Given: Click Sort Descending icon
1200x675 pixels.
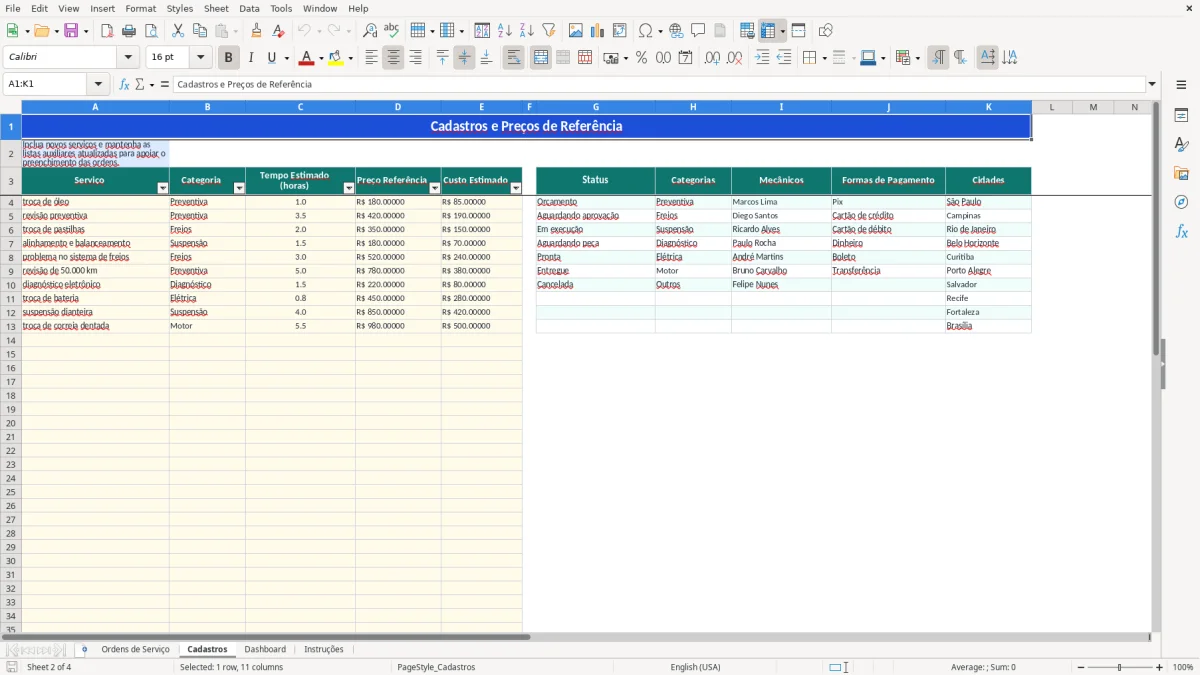Looking at the screenshot, I should 527,31.
